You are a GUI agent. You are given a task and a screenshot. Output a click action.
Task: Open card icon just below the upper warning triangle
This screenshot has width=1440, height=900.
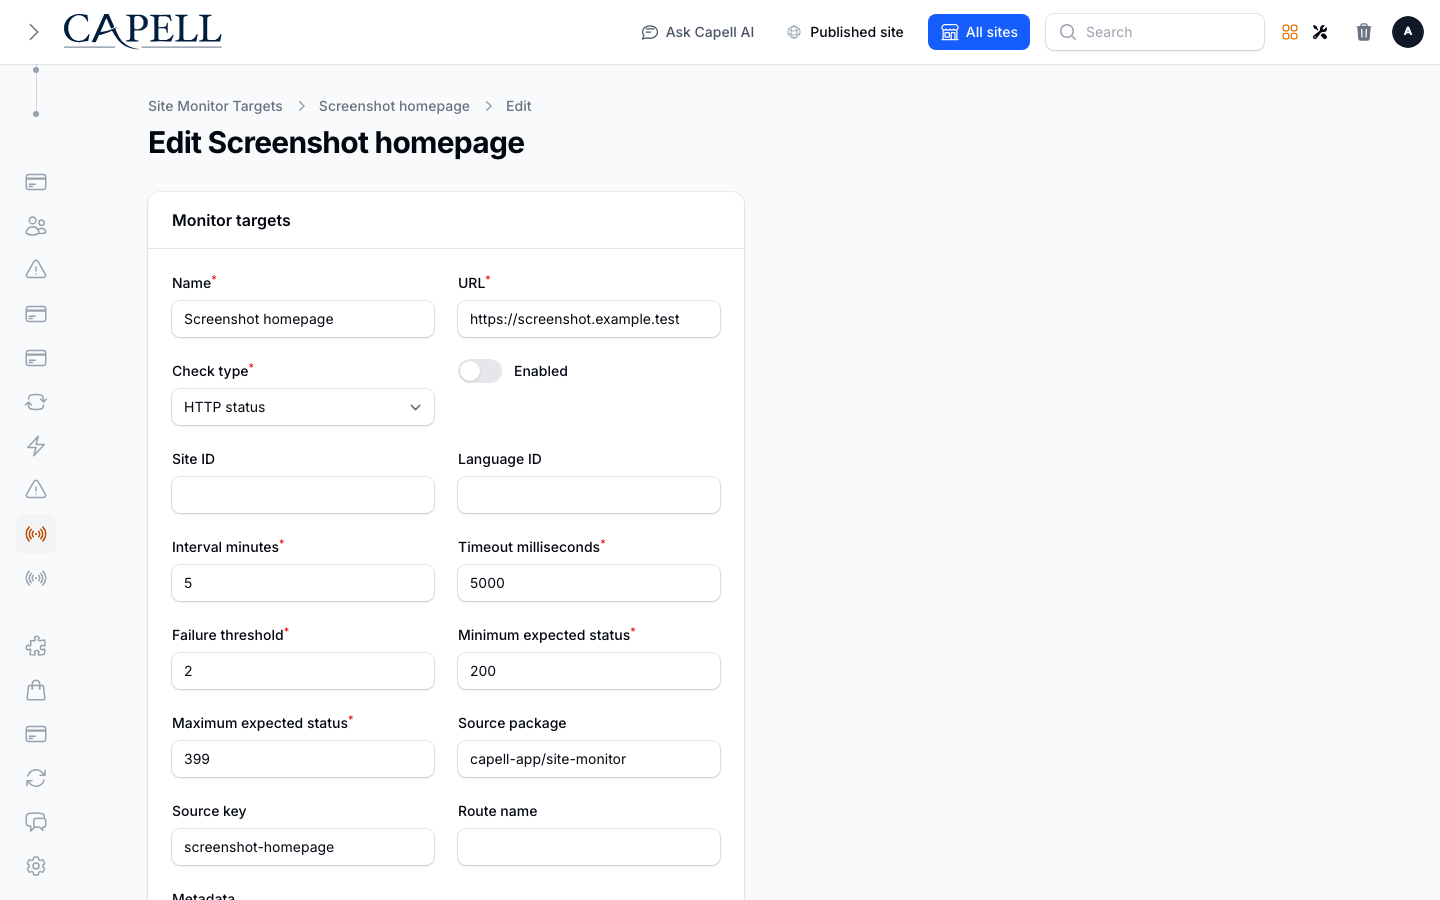coord(36,314)
